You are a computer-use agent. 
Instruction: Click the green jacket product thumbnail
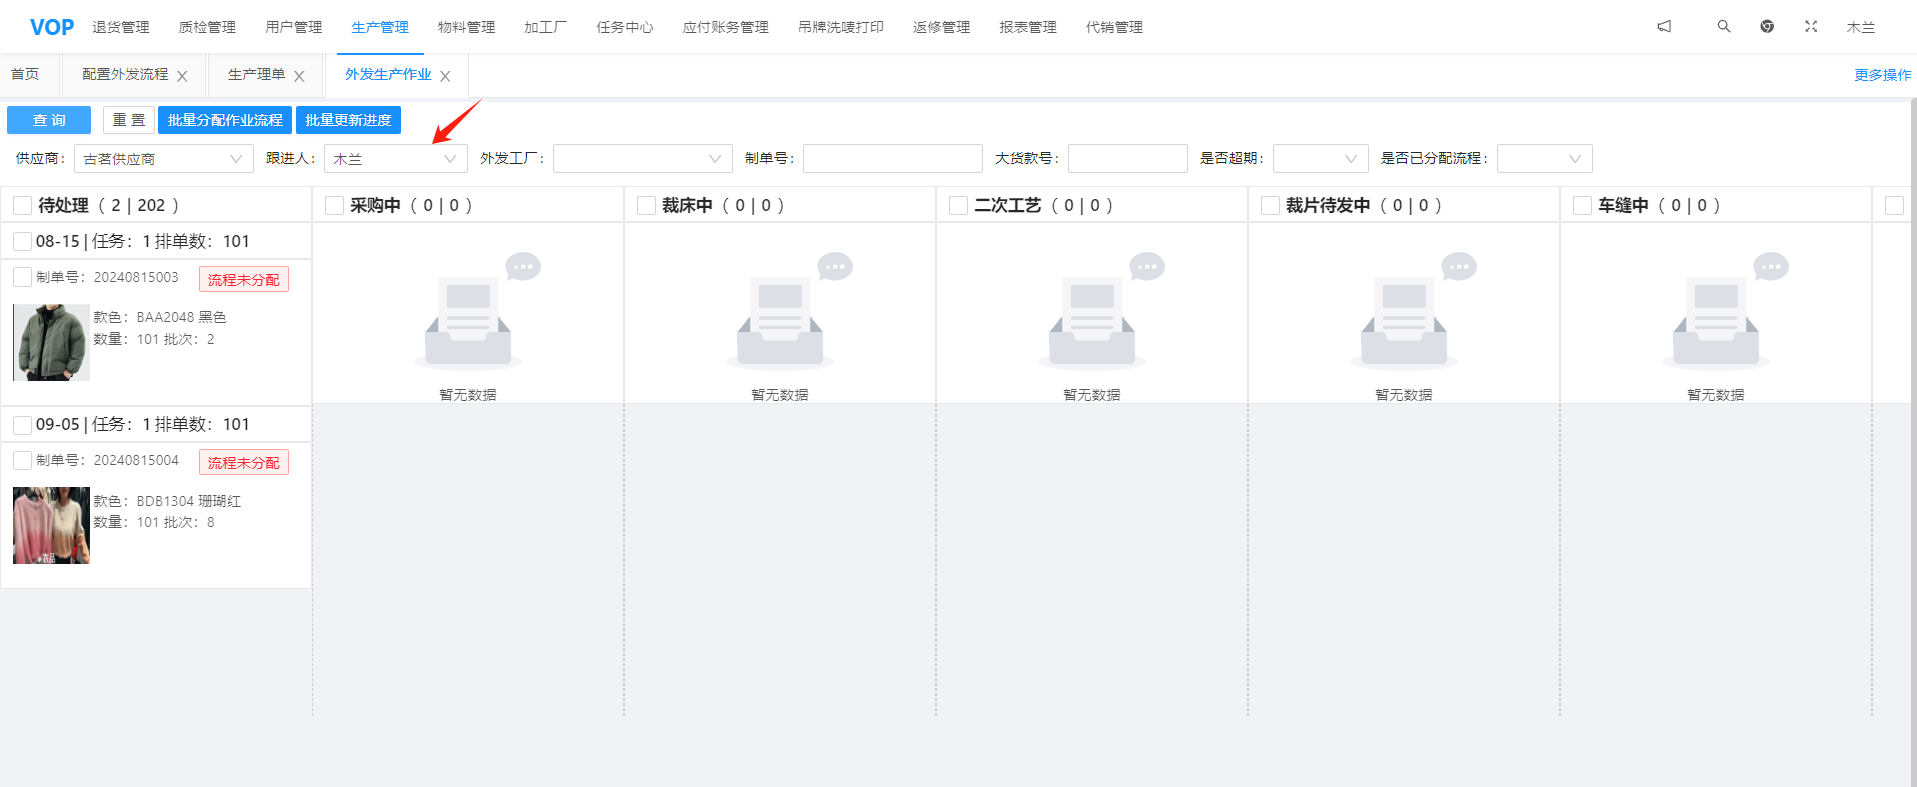pyautogui.click(x=51, y=342)
